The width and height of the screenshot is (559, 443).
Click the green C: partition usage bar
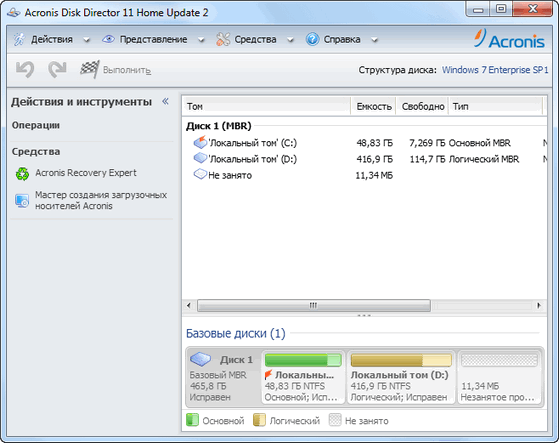pos(303,360)
